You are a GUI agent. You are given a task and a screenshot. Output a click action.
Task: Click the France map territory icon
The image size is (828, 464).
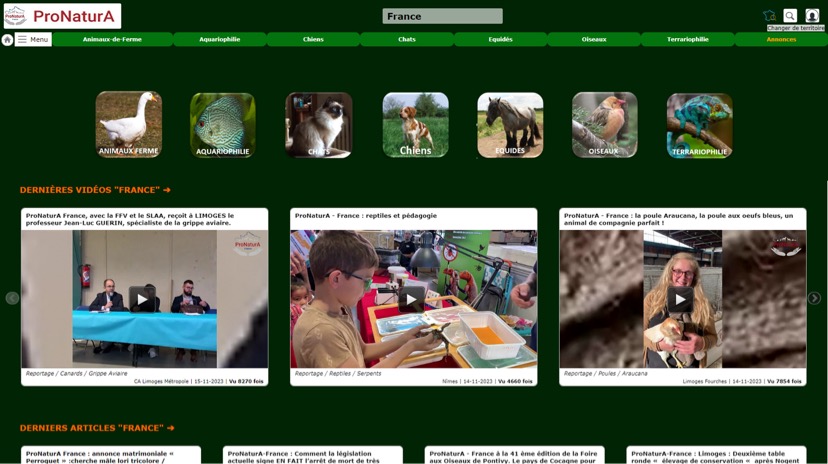769,16
